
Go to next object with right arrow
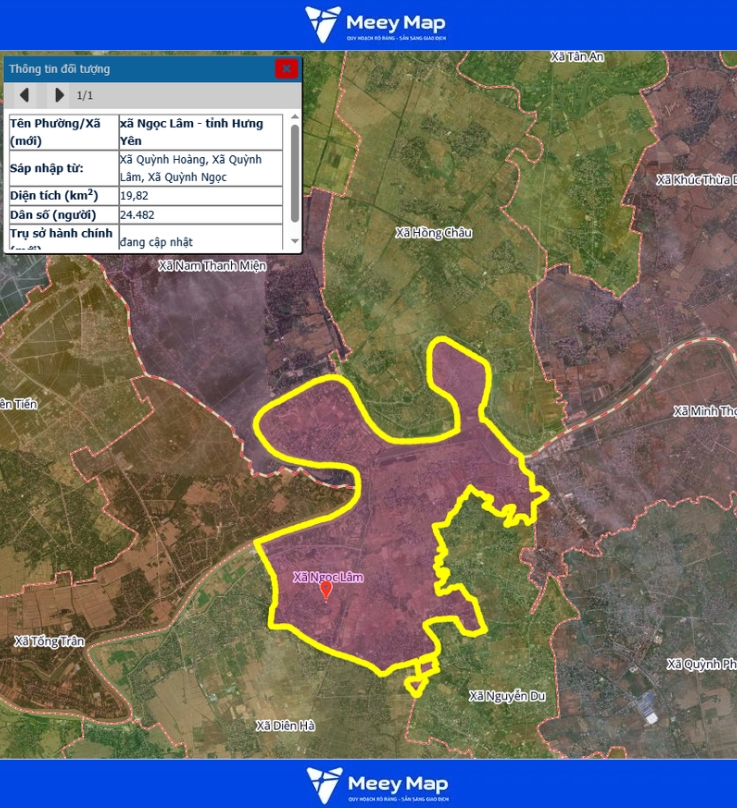[59, 95]
